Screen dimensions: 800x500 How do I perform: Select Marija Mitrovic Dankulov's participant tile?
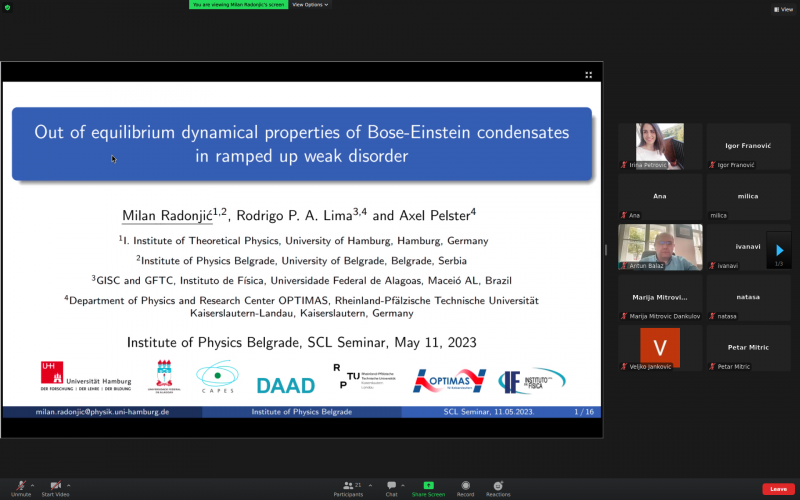pos(660,297)
